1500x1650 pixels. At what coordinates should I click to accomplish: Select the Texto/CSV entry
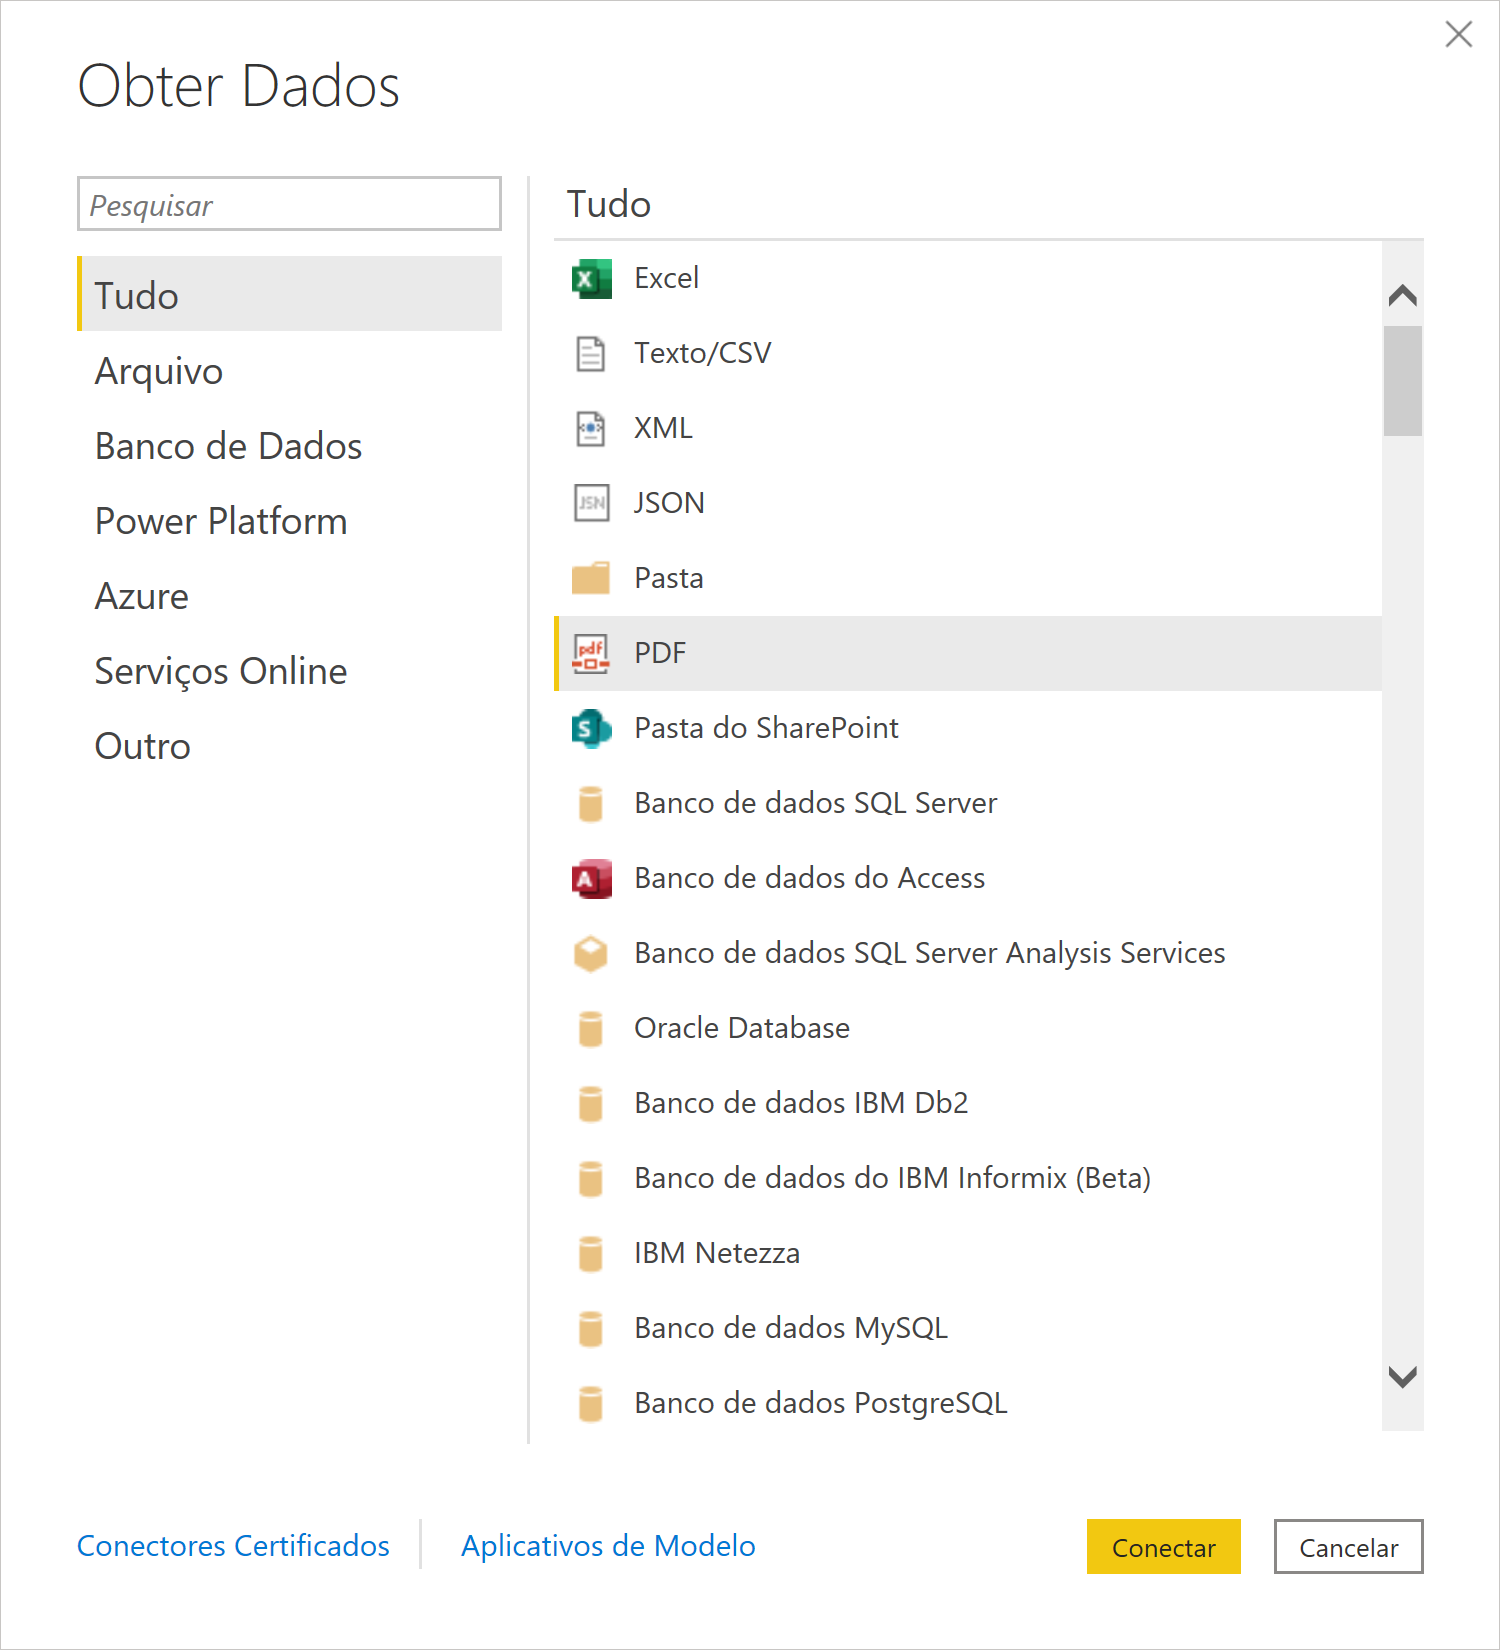click(968, 353)
